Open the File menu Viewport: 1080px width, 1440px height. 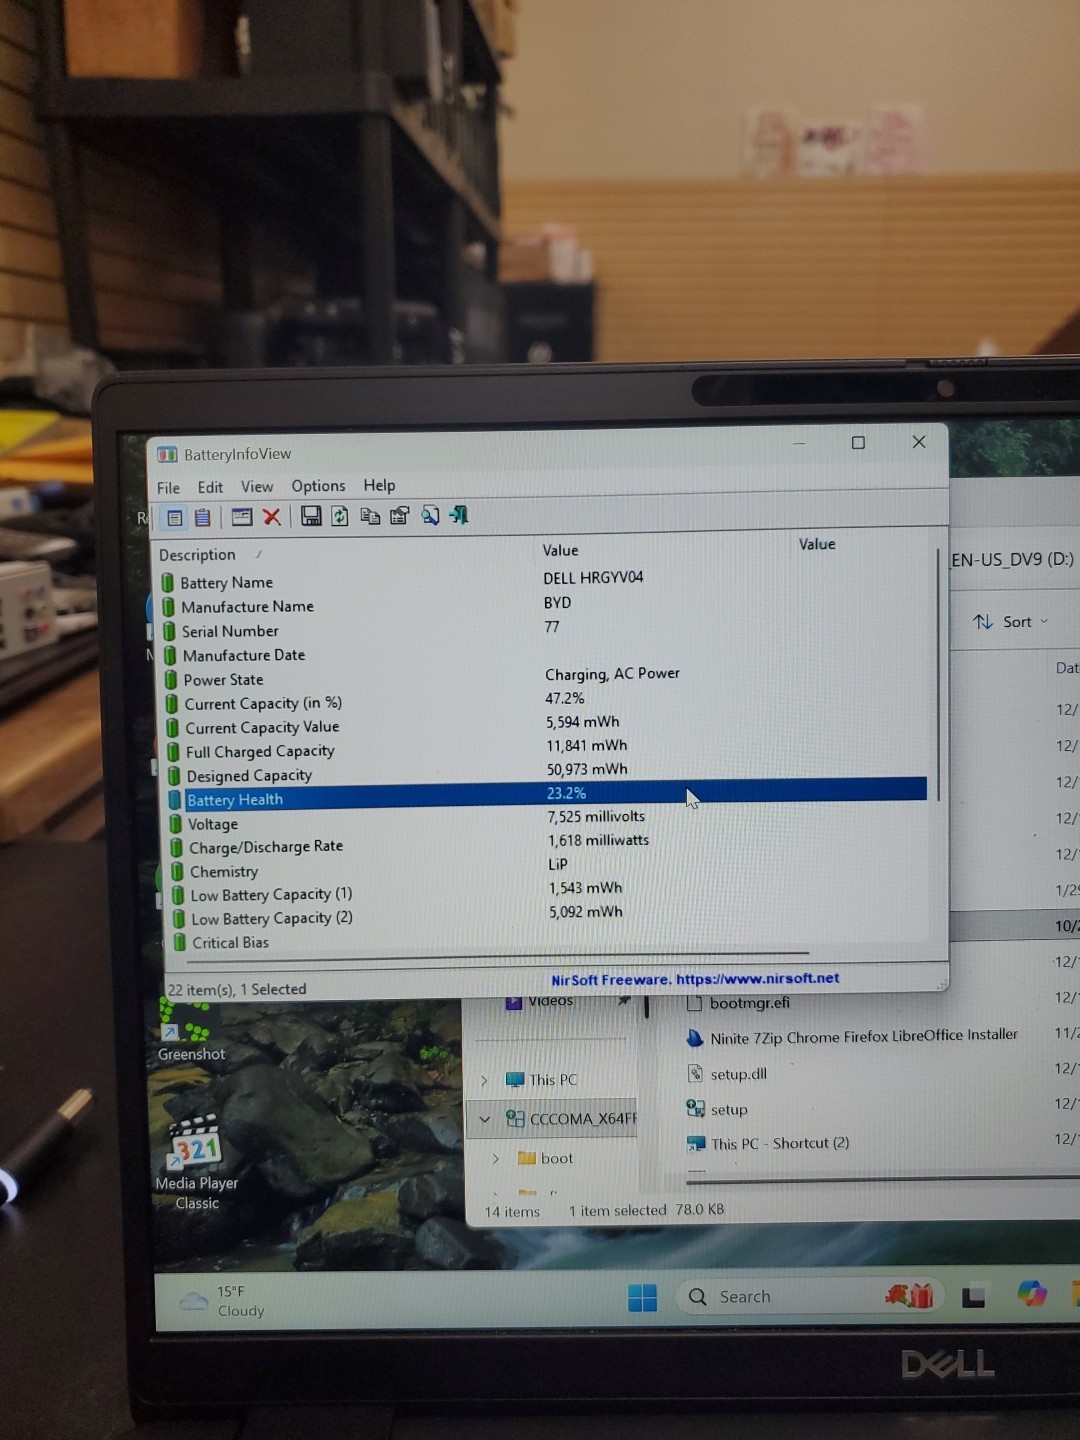tap(168, 488)
